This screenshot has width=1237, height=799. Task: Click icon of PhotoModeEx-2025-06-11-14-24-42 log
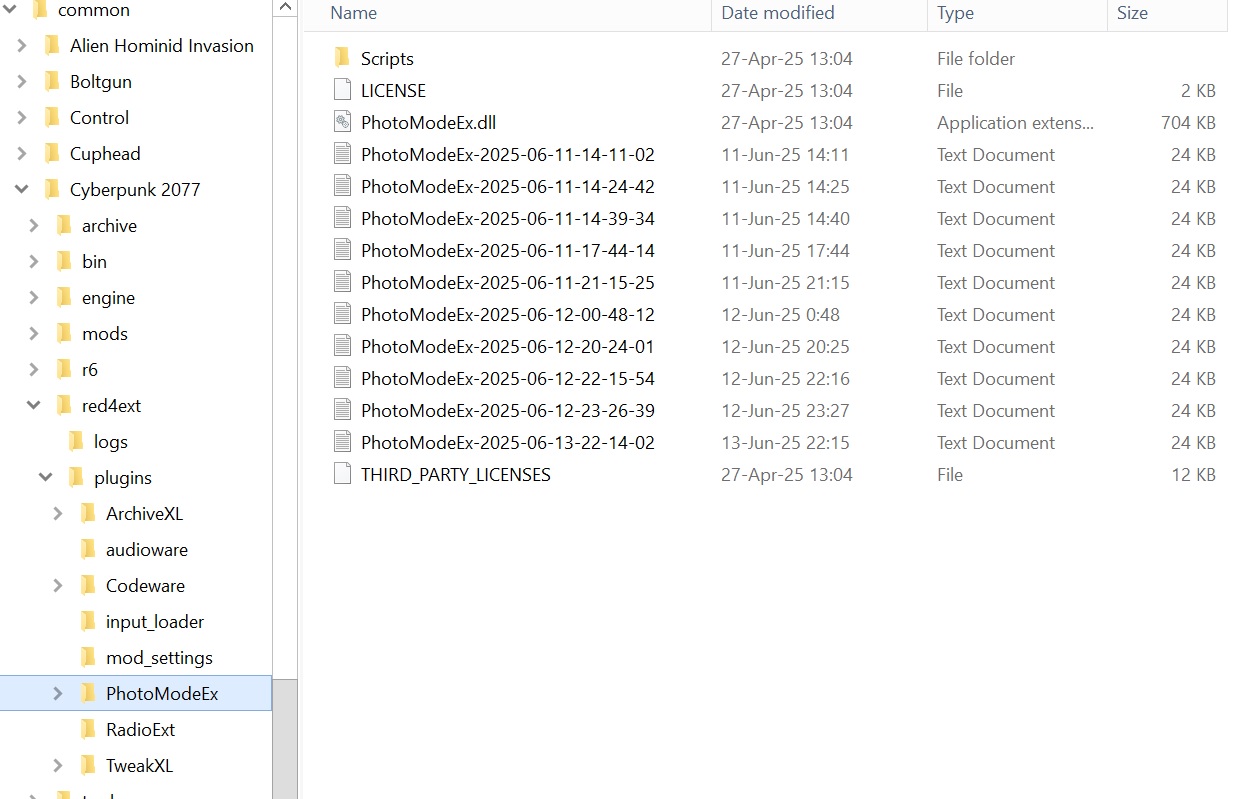click(x=342, y=186)
